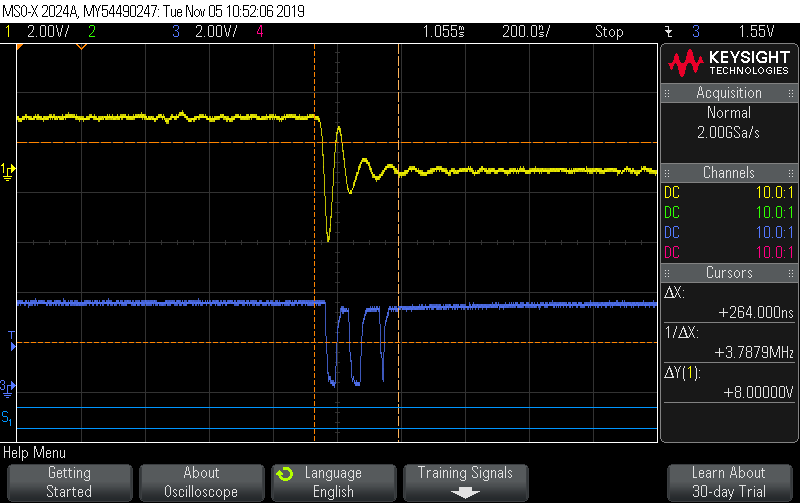Click the trigger source 3 indicator
This screenshot has width=800, height=503.
point(696,32)
